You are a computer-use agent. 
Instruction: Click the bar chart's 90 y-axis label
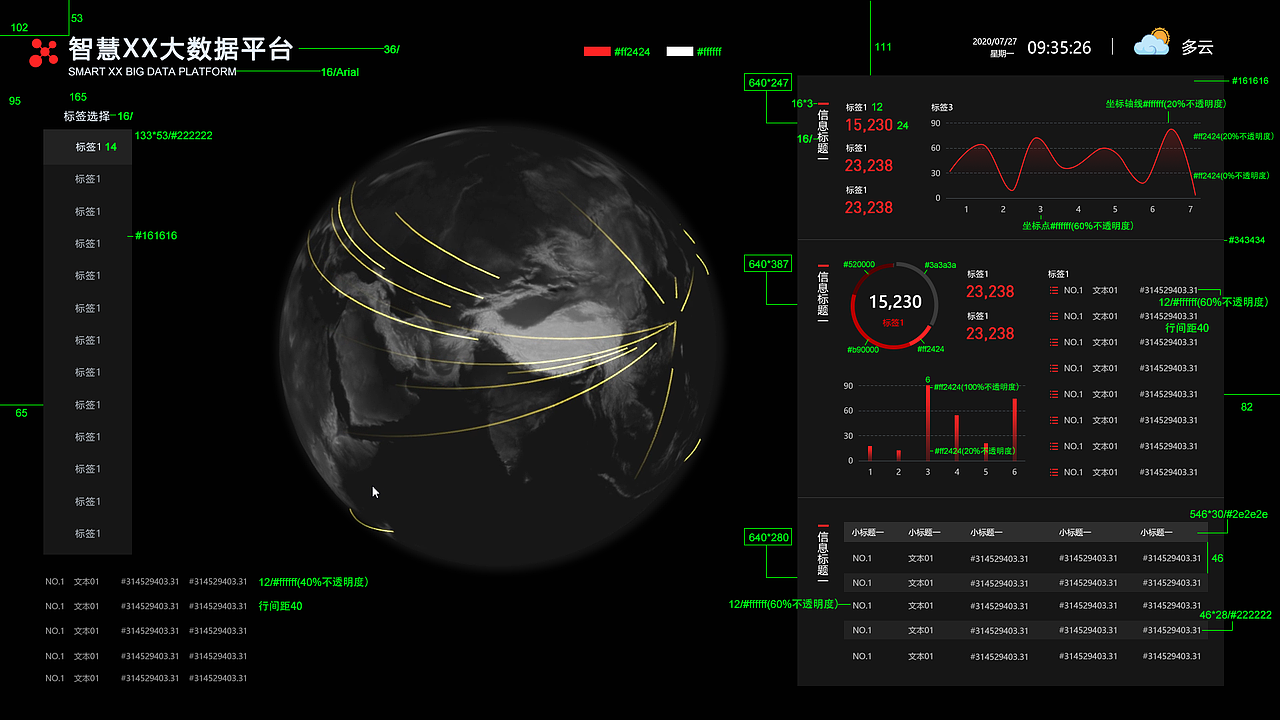[849, 386]
